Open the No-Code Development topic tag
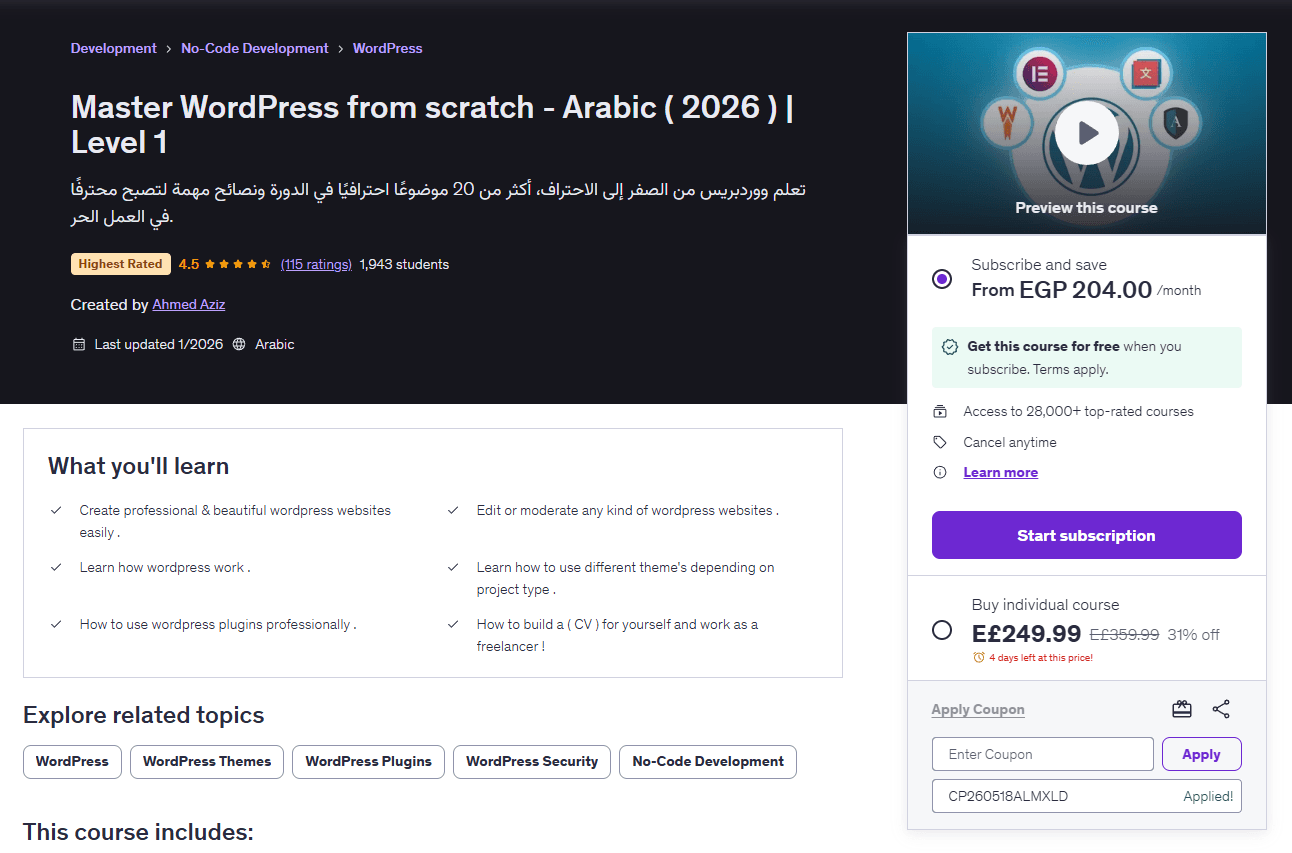This screenshot has width=1292, height=853. coord(708,761)
